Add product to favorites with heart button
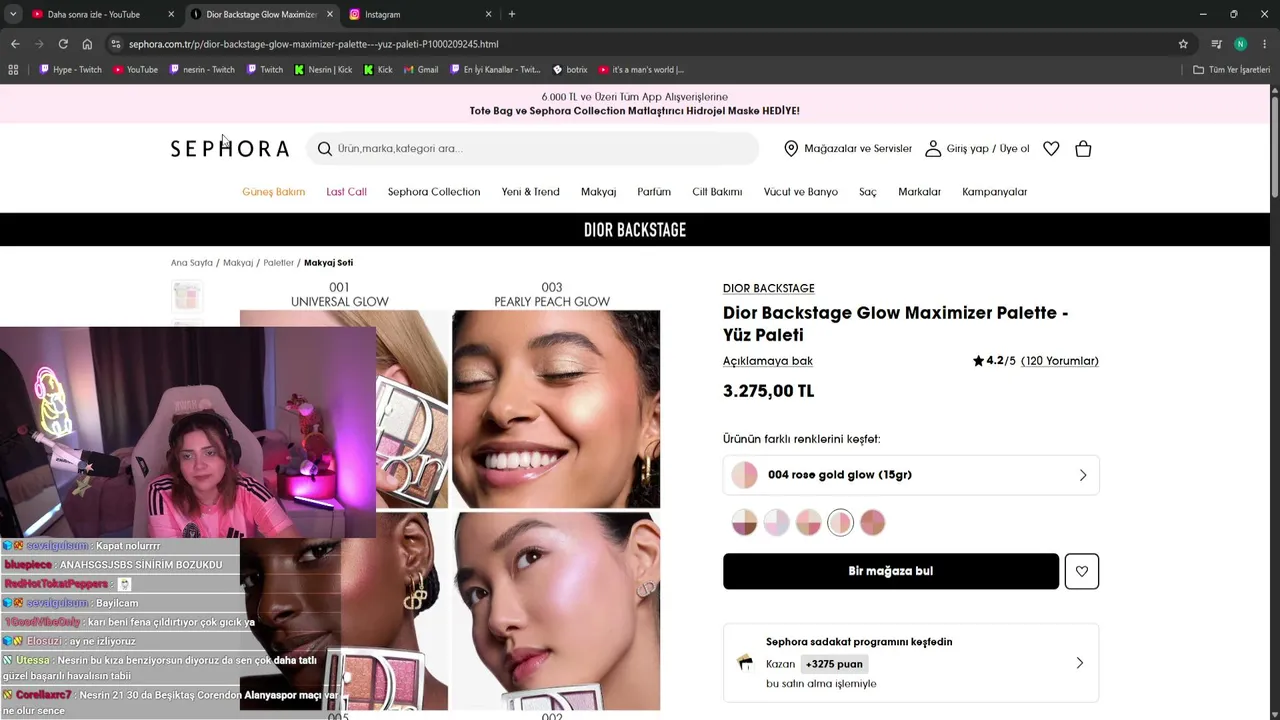Image resolution: width=1280 pixels, height=720 pixels. [x=1082, y=571]
